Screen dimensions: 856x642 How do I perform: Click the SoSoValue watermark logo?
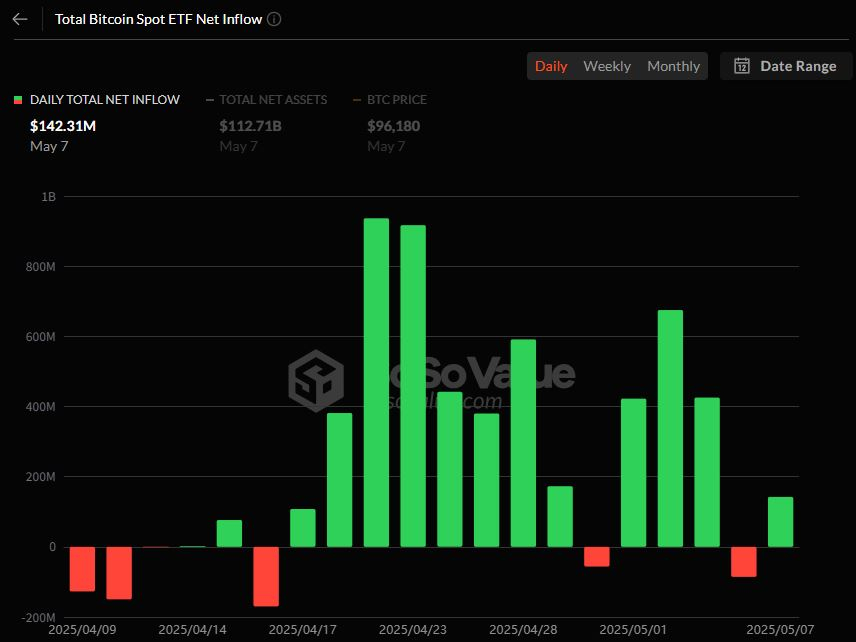(x=316, y=381)
